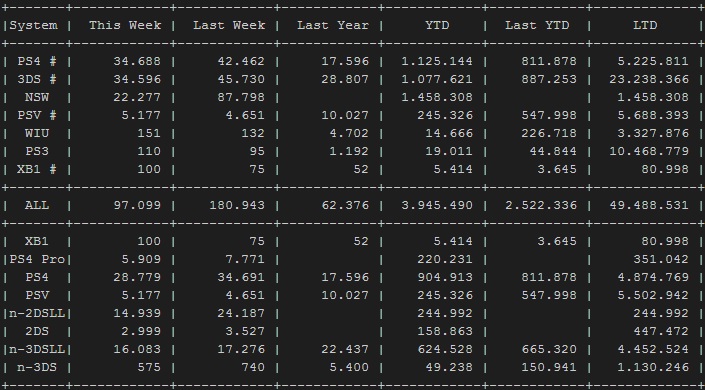Select the PS4 Pro row label
This screenshot has height=390, width=705.
click(x=37, y=260)
